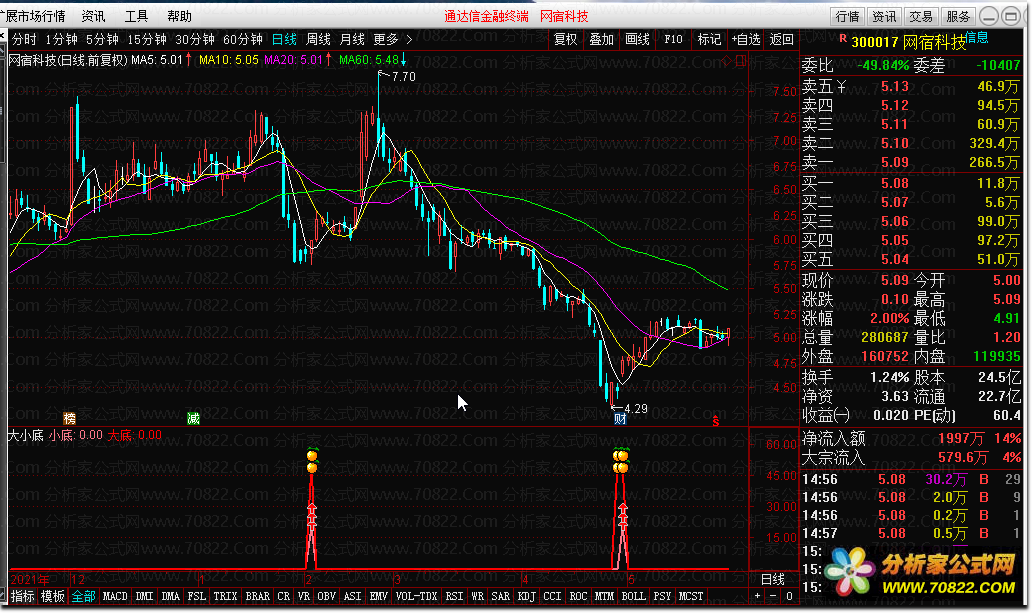
Task: Choose the ASI indicator
Action: 352,597
